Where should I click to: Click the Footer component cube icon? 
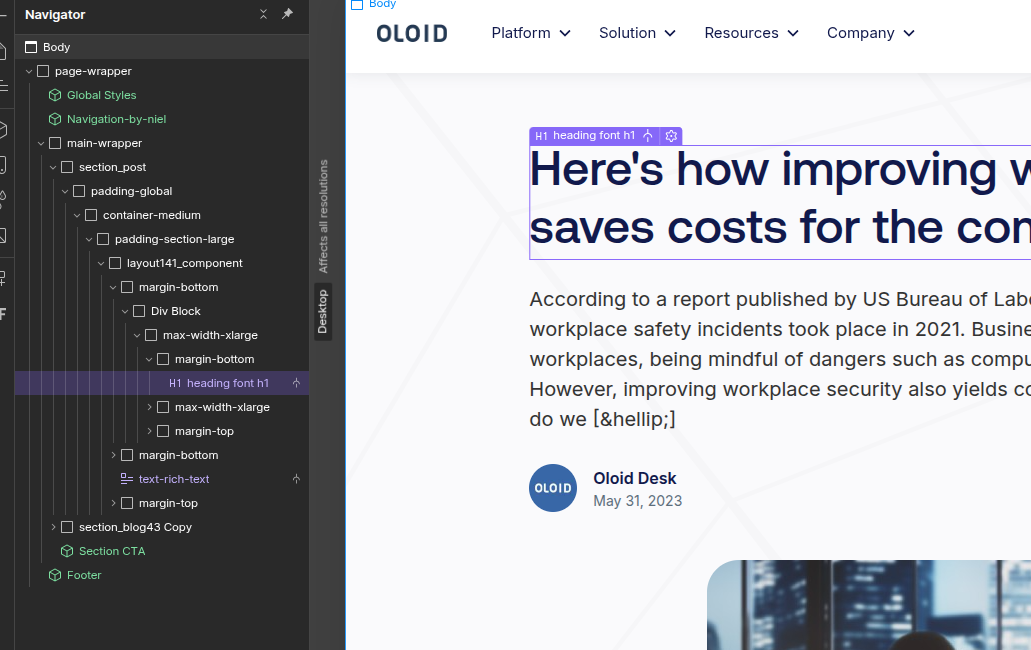(55, 575)
